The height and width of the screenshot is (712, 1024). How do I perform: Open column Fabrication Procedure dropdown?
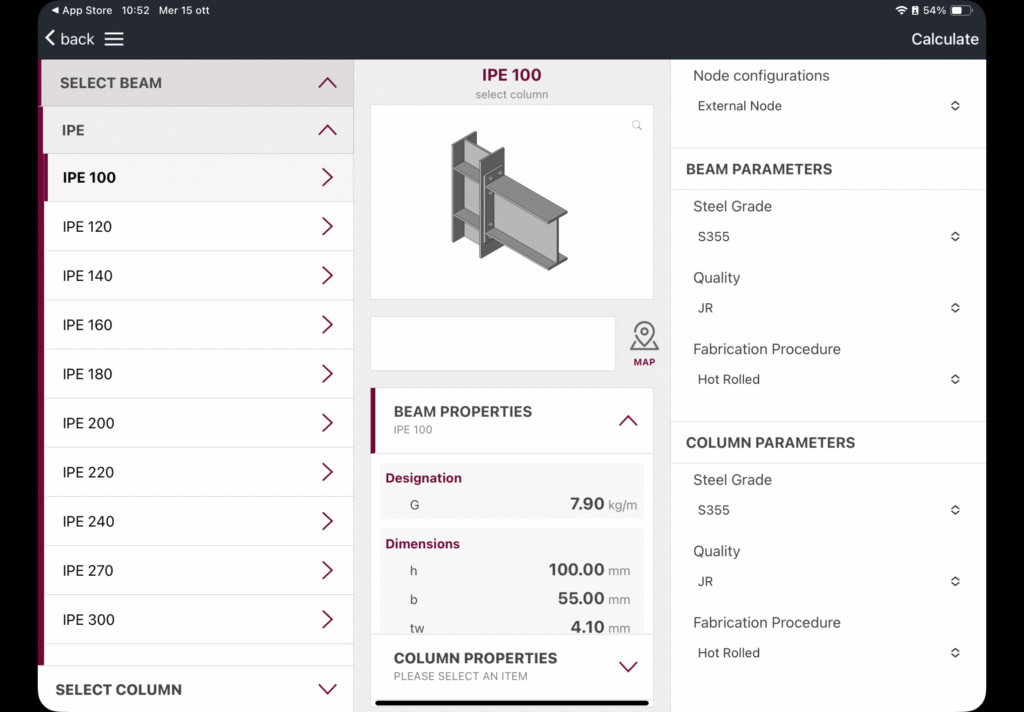pos(828,653)
